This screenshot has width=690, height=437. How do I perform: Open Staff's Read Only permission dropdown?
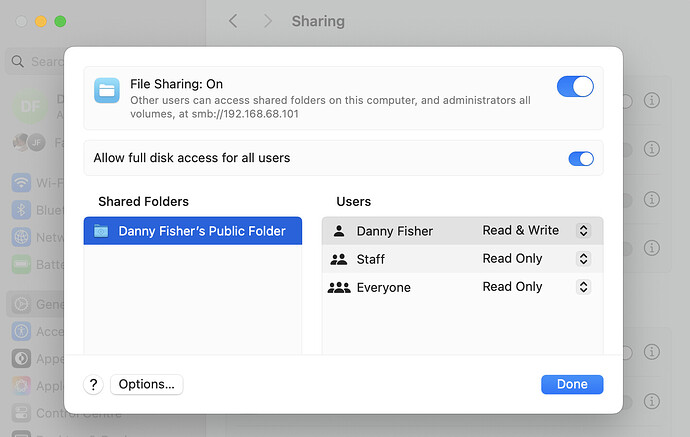pyautogui.click(x=584, y=259)
